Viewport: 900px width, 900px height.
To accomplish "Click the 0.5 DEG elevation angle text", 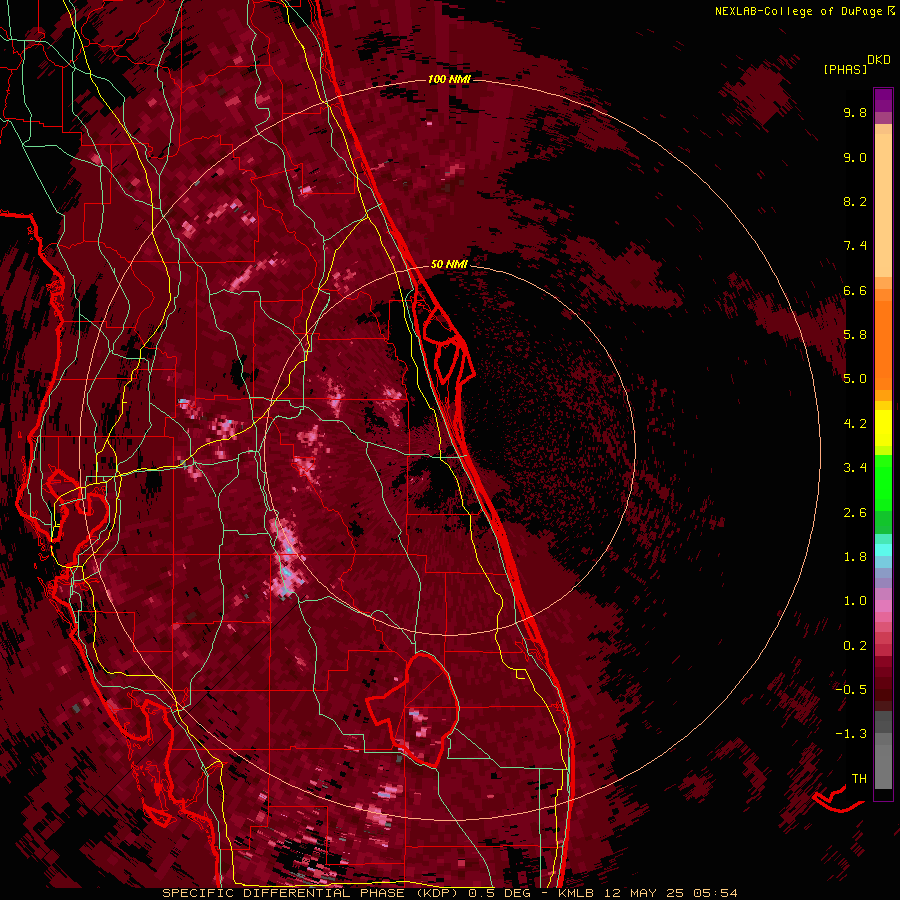I will pos(499,893).
